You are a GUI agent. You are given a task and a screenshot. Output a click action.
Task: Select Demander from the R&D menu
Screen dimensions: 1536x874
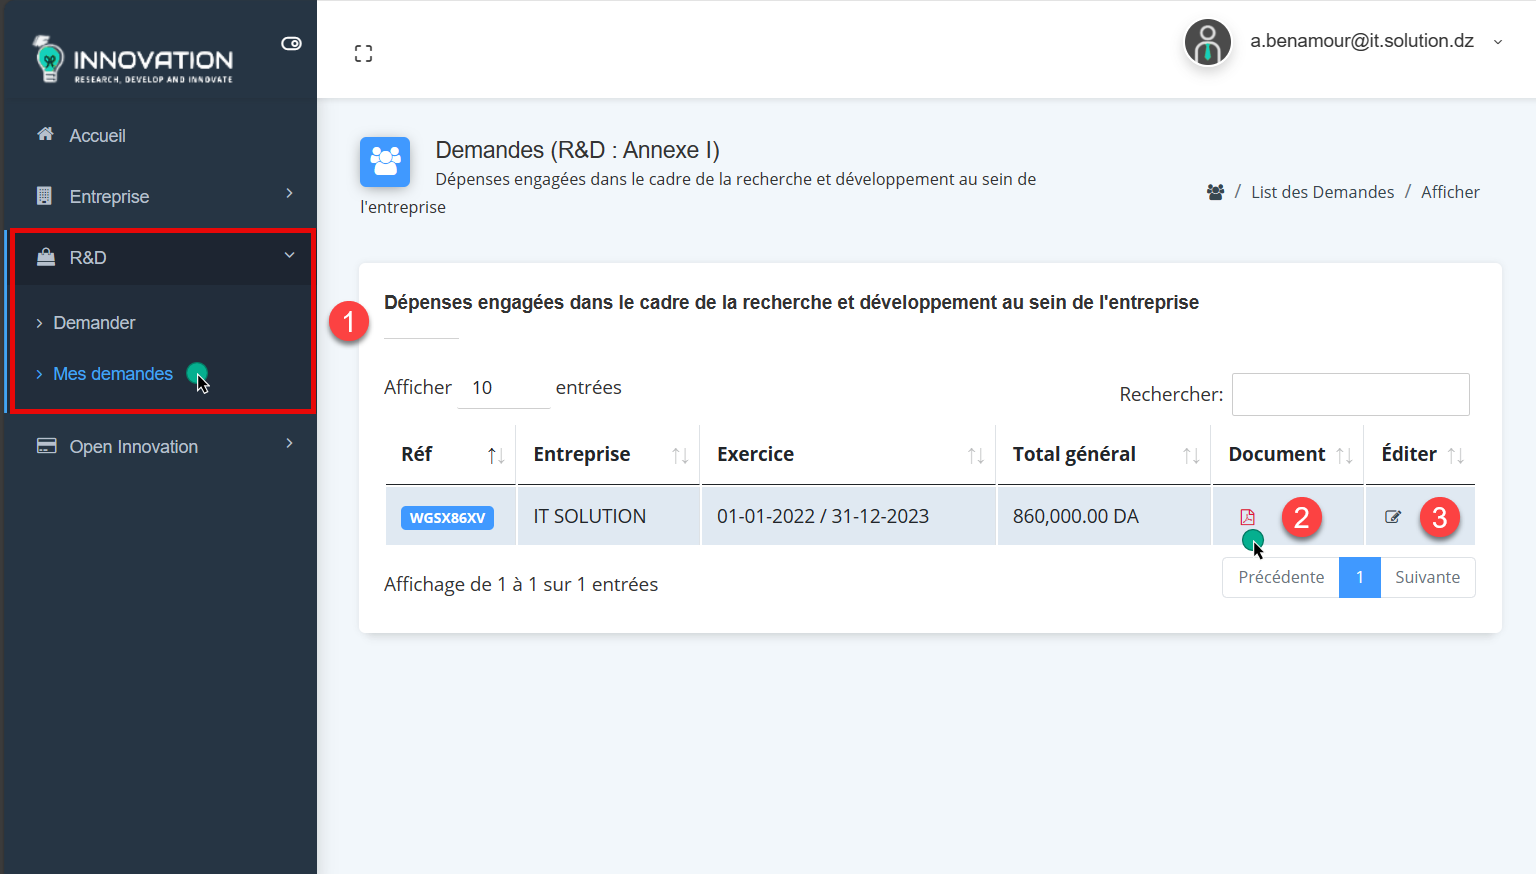(93, 322)
